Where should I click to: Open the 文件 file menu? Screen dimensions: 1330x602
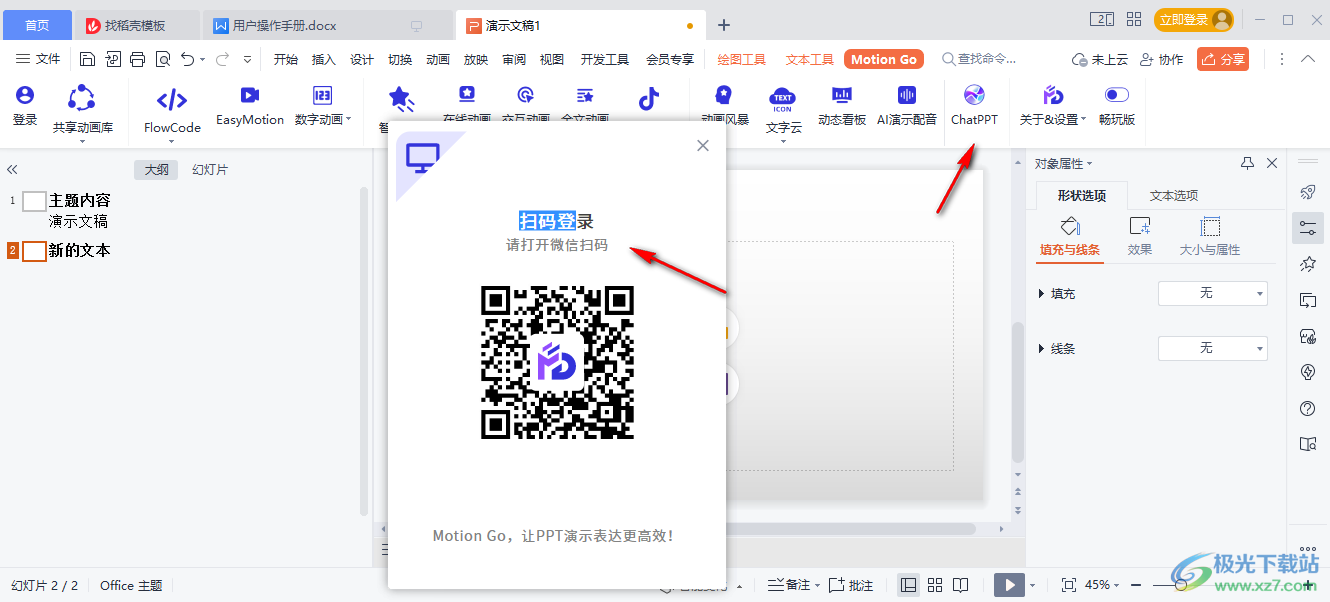[38, 59]
